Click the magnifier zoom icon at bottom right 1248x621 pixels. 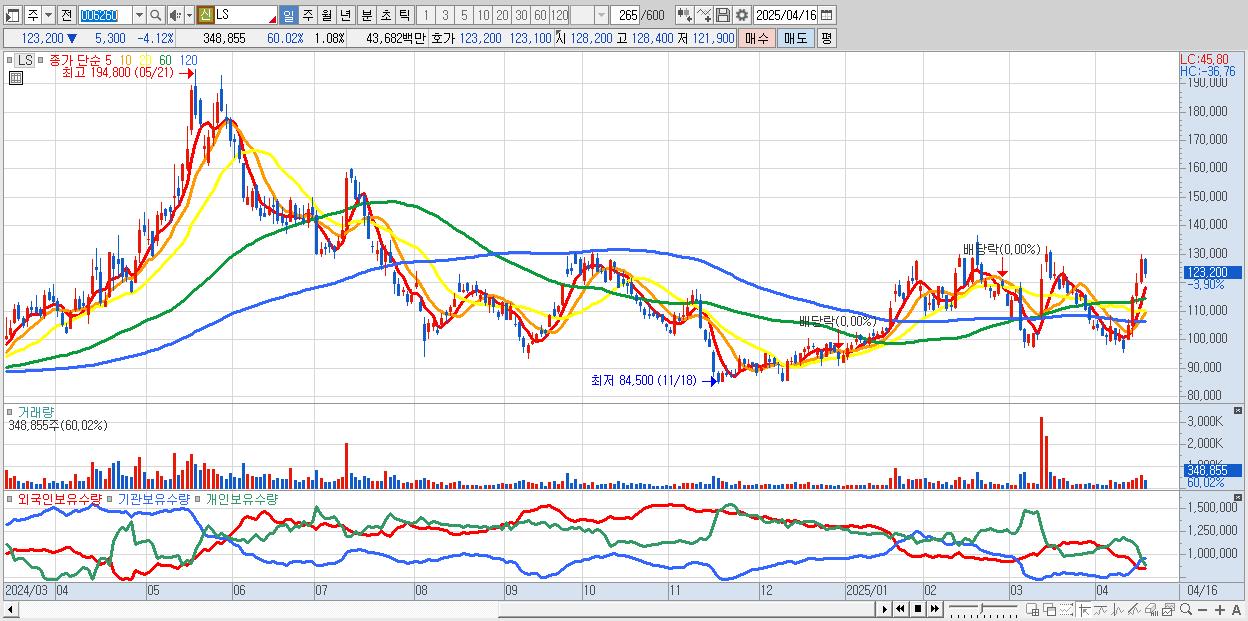coord(1186,609)
